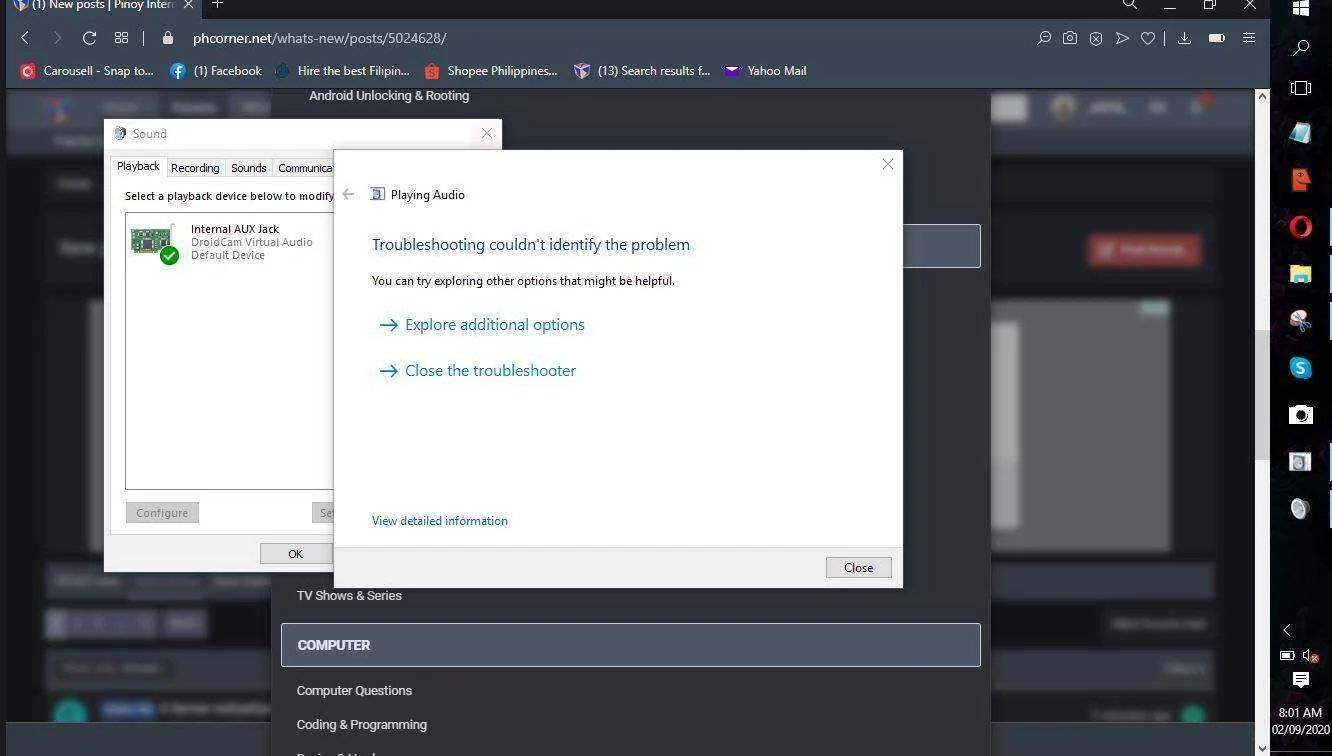Click Explore additional options
This screenshot has height=756, width=1332.
[482, 325]
